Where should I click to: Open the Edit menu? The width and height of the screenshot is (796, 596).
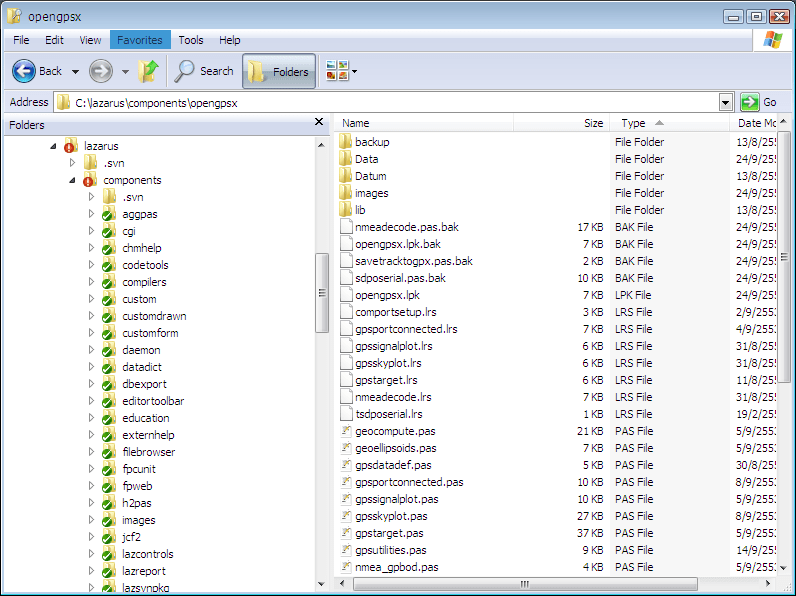tap(54, 40)
